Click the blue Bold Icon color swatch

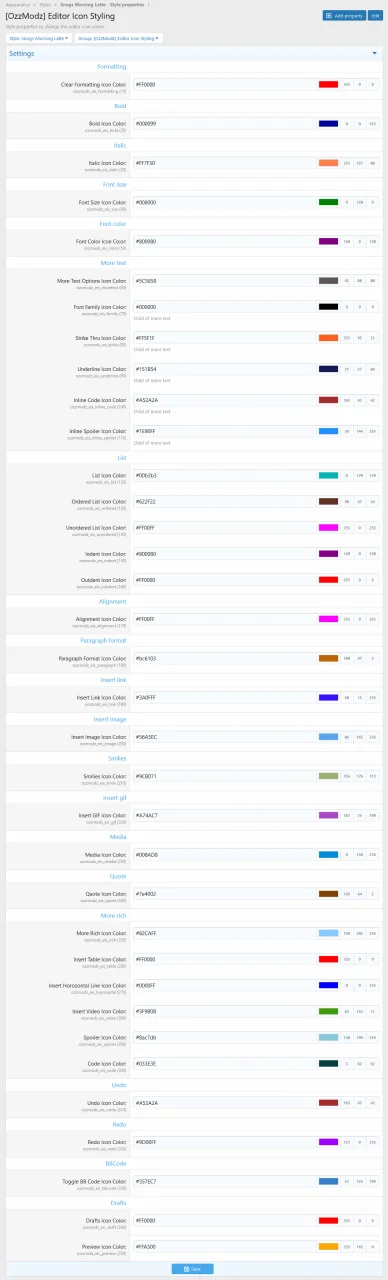[x=328, y=123]
